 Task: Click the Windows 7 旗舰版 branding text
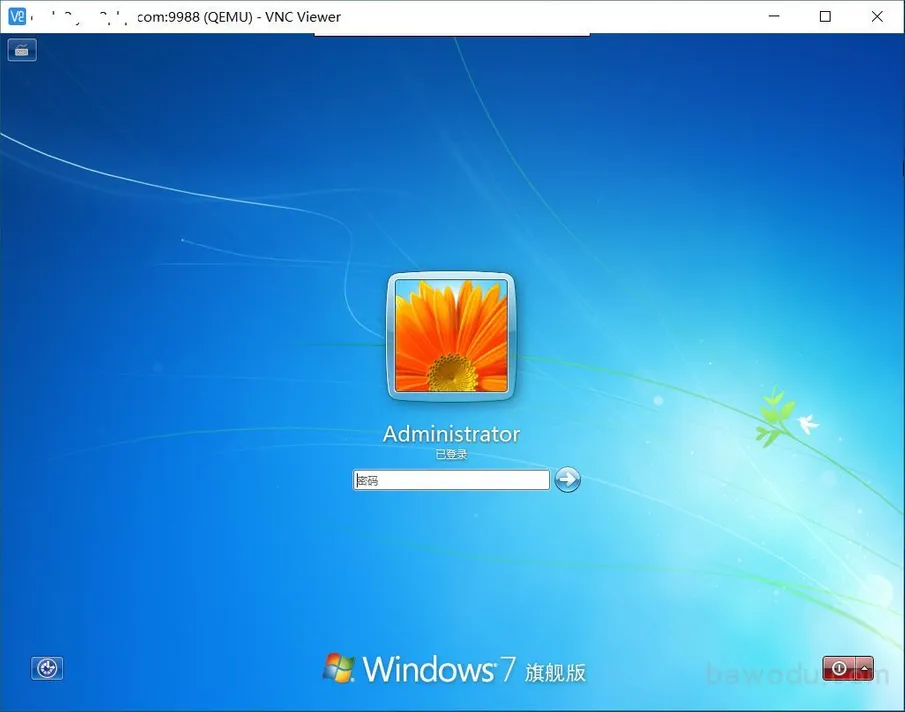[474, 669]
